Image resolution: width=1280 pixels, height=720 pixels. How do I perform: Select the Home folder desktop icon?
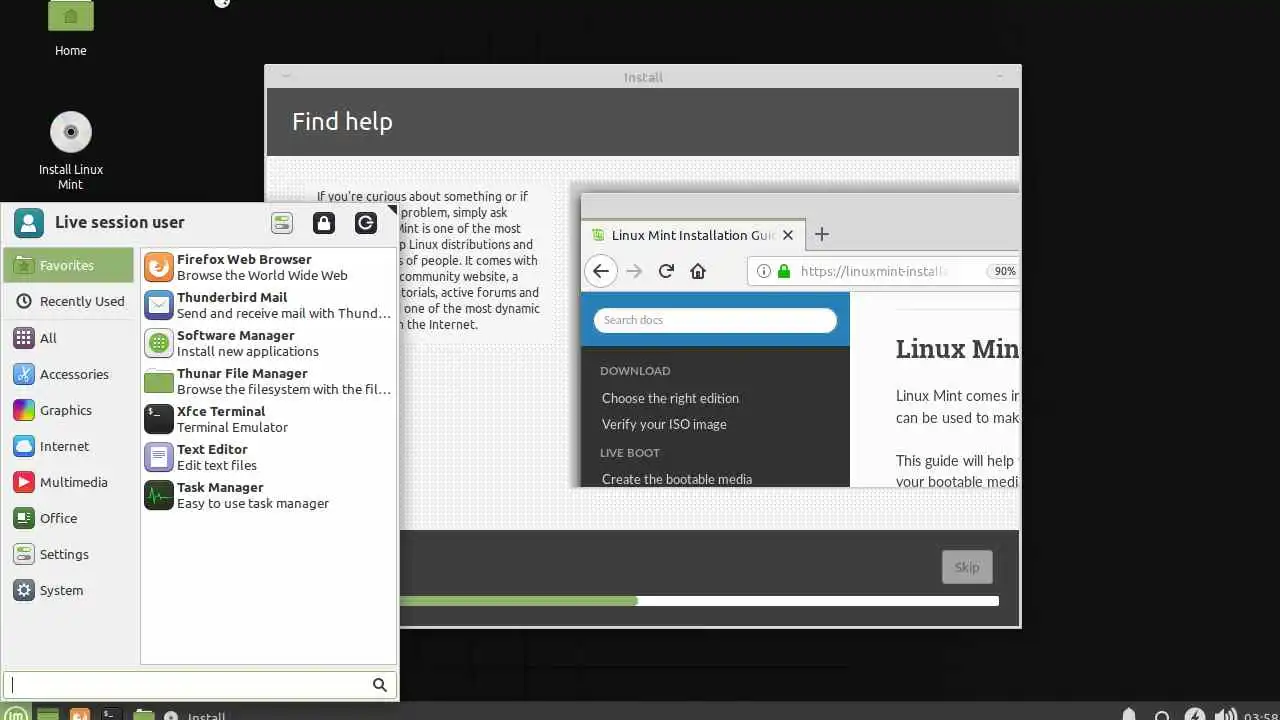coord(71,26)
